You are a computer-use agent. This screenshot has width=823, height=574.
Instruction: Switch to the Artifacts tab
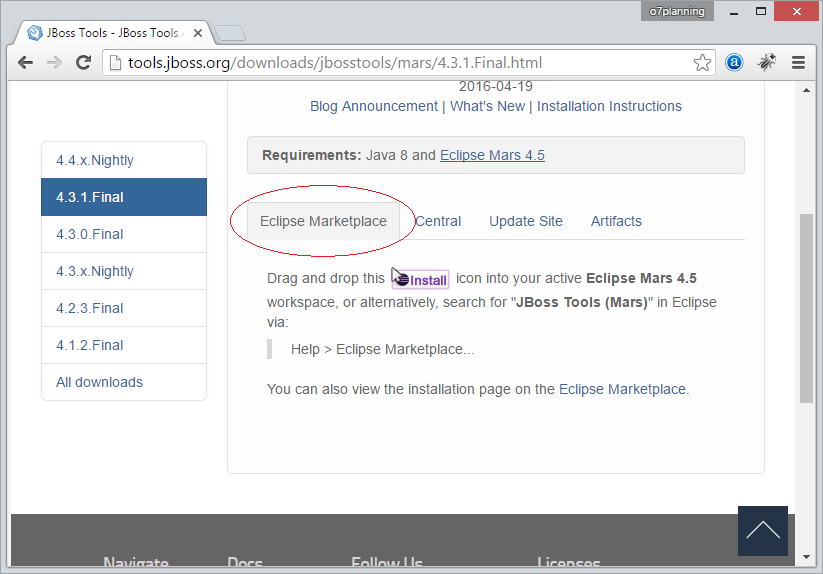pos(616,221)
